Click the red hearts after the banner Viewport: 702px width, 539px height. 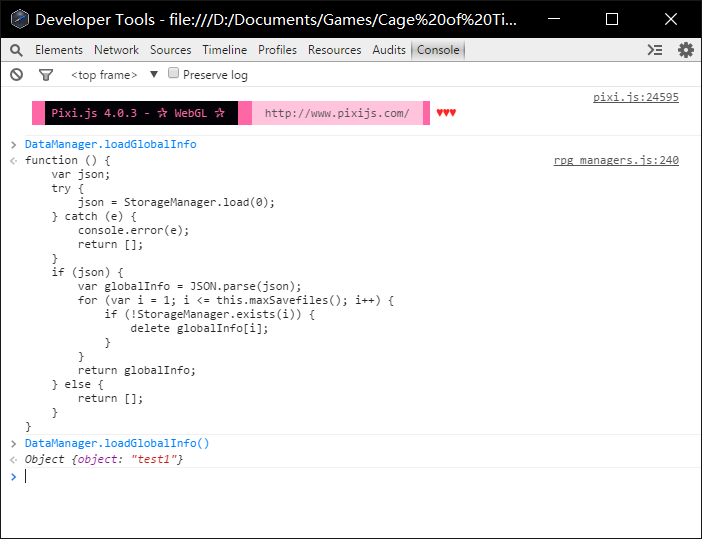pyautogui.click(x=446, y=112)
